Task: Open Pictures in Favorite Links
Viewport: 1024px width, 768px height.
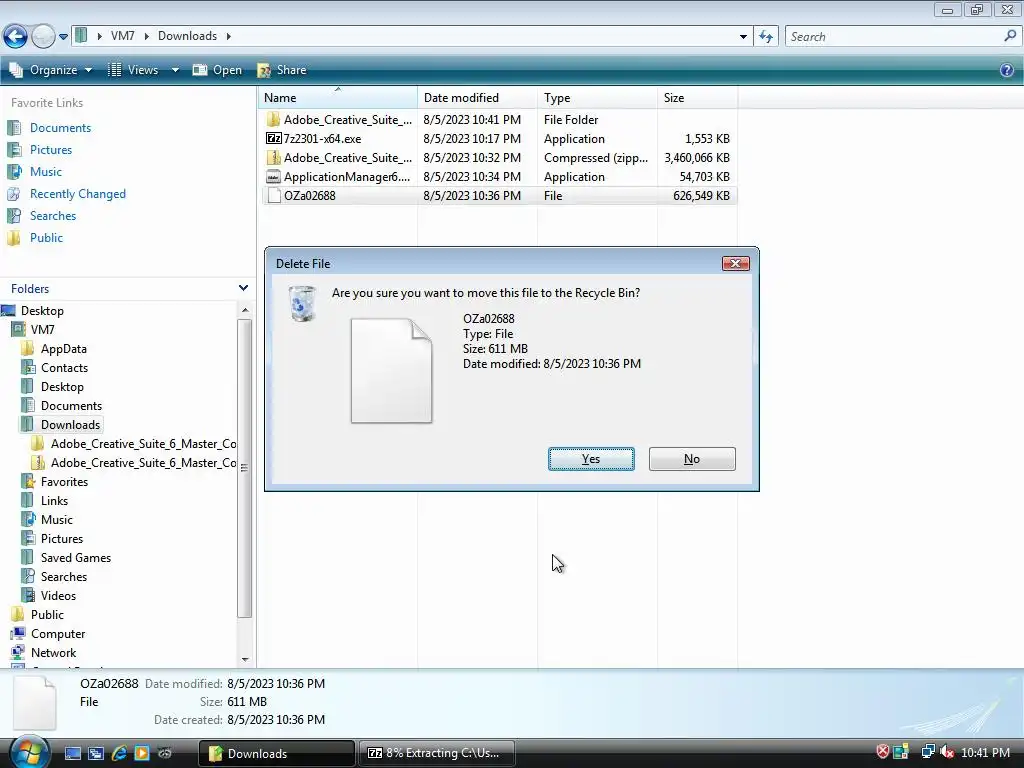Action: (51, 150)
